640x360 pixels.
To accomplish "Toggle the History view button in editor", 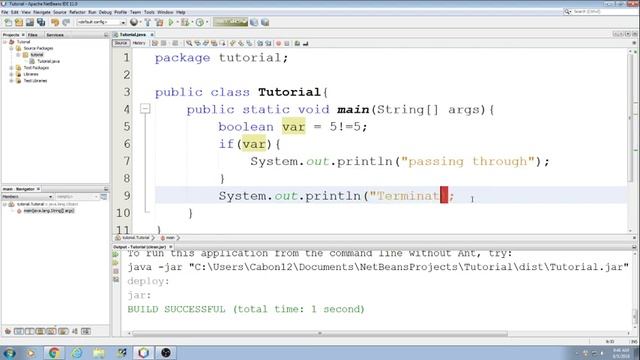I will pos(139,43).
